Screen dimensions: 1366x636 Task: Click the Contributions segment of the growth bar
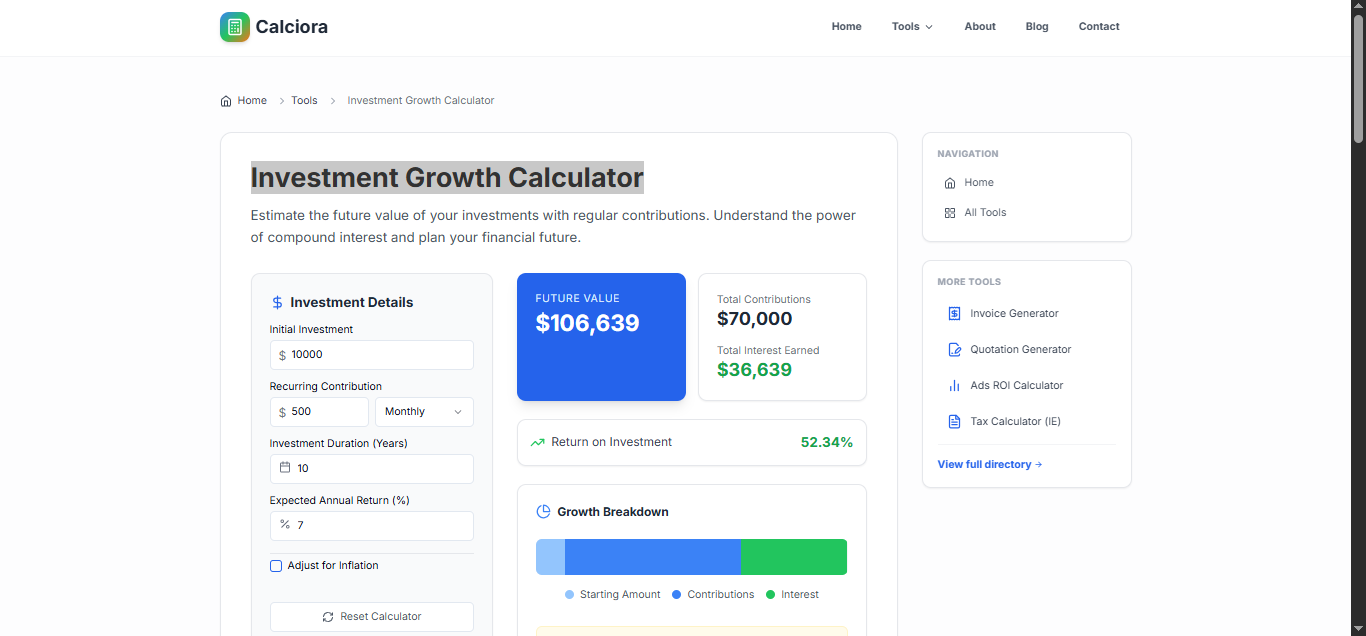click(x=652, y=557)
